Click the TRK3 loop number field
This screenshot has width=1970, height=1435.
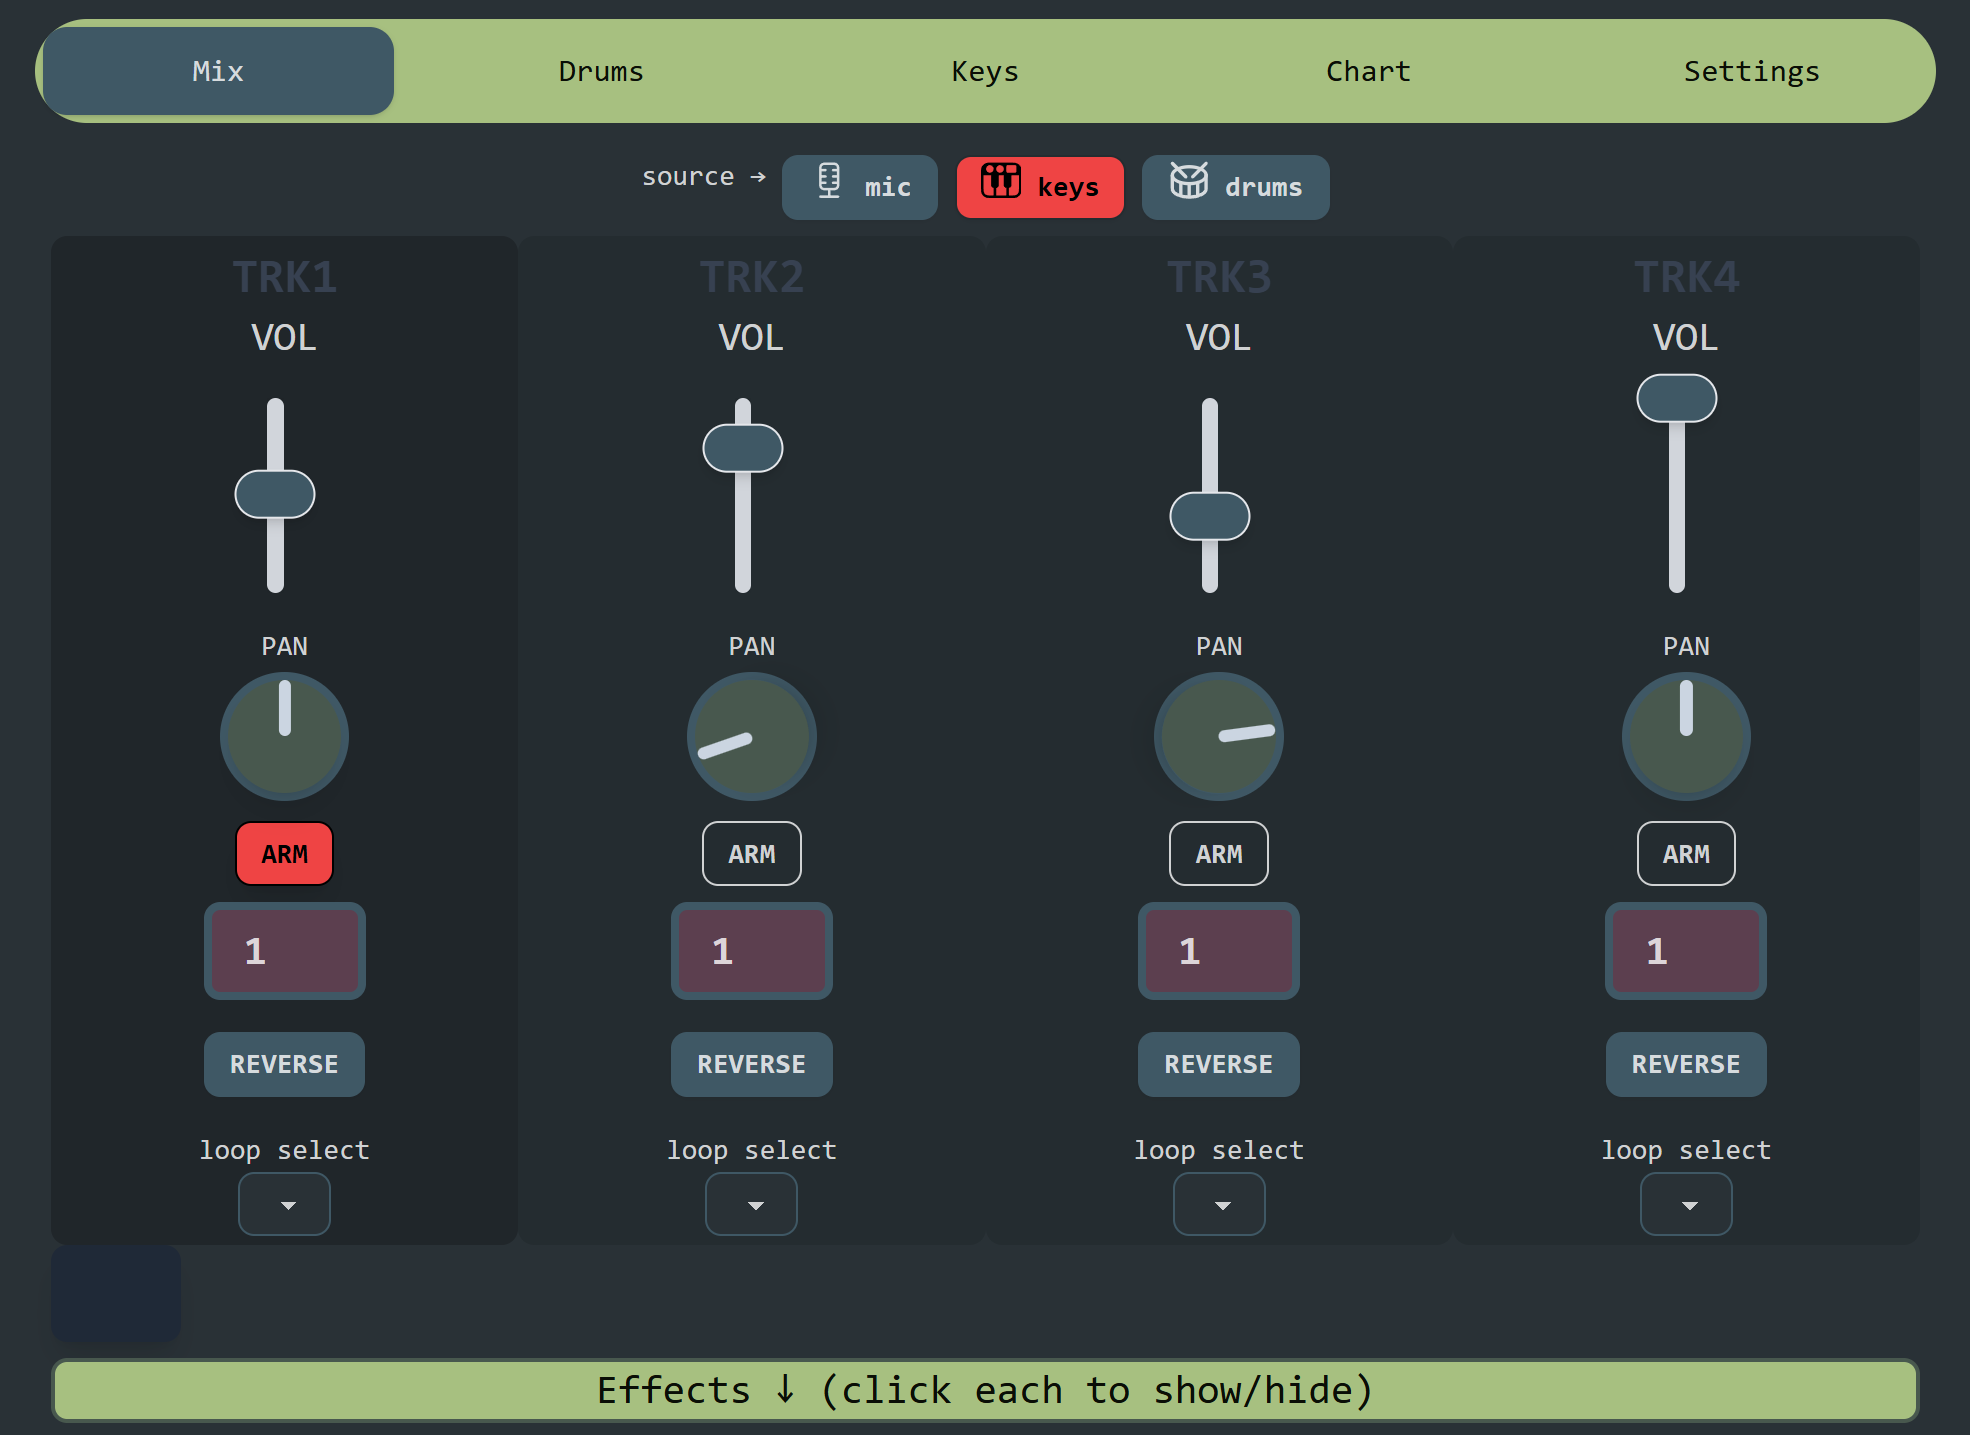coord(1218,951)
